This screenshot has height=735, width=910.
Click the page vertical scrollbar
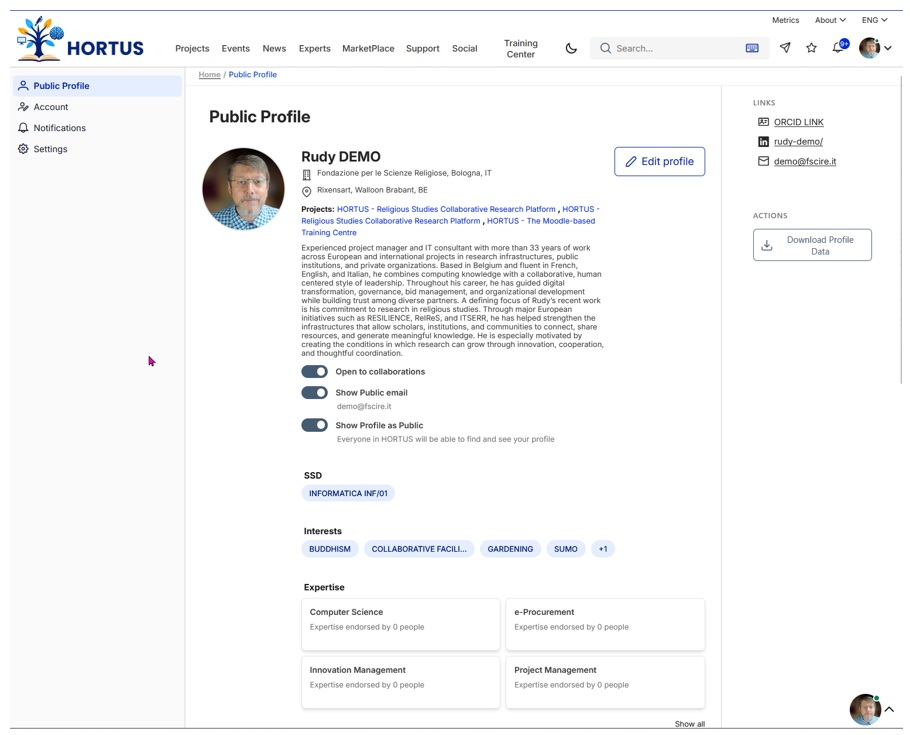coord(901,232)
